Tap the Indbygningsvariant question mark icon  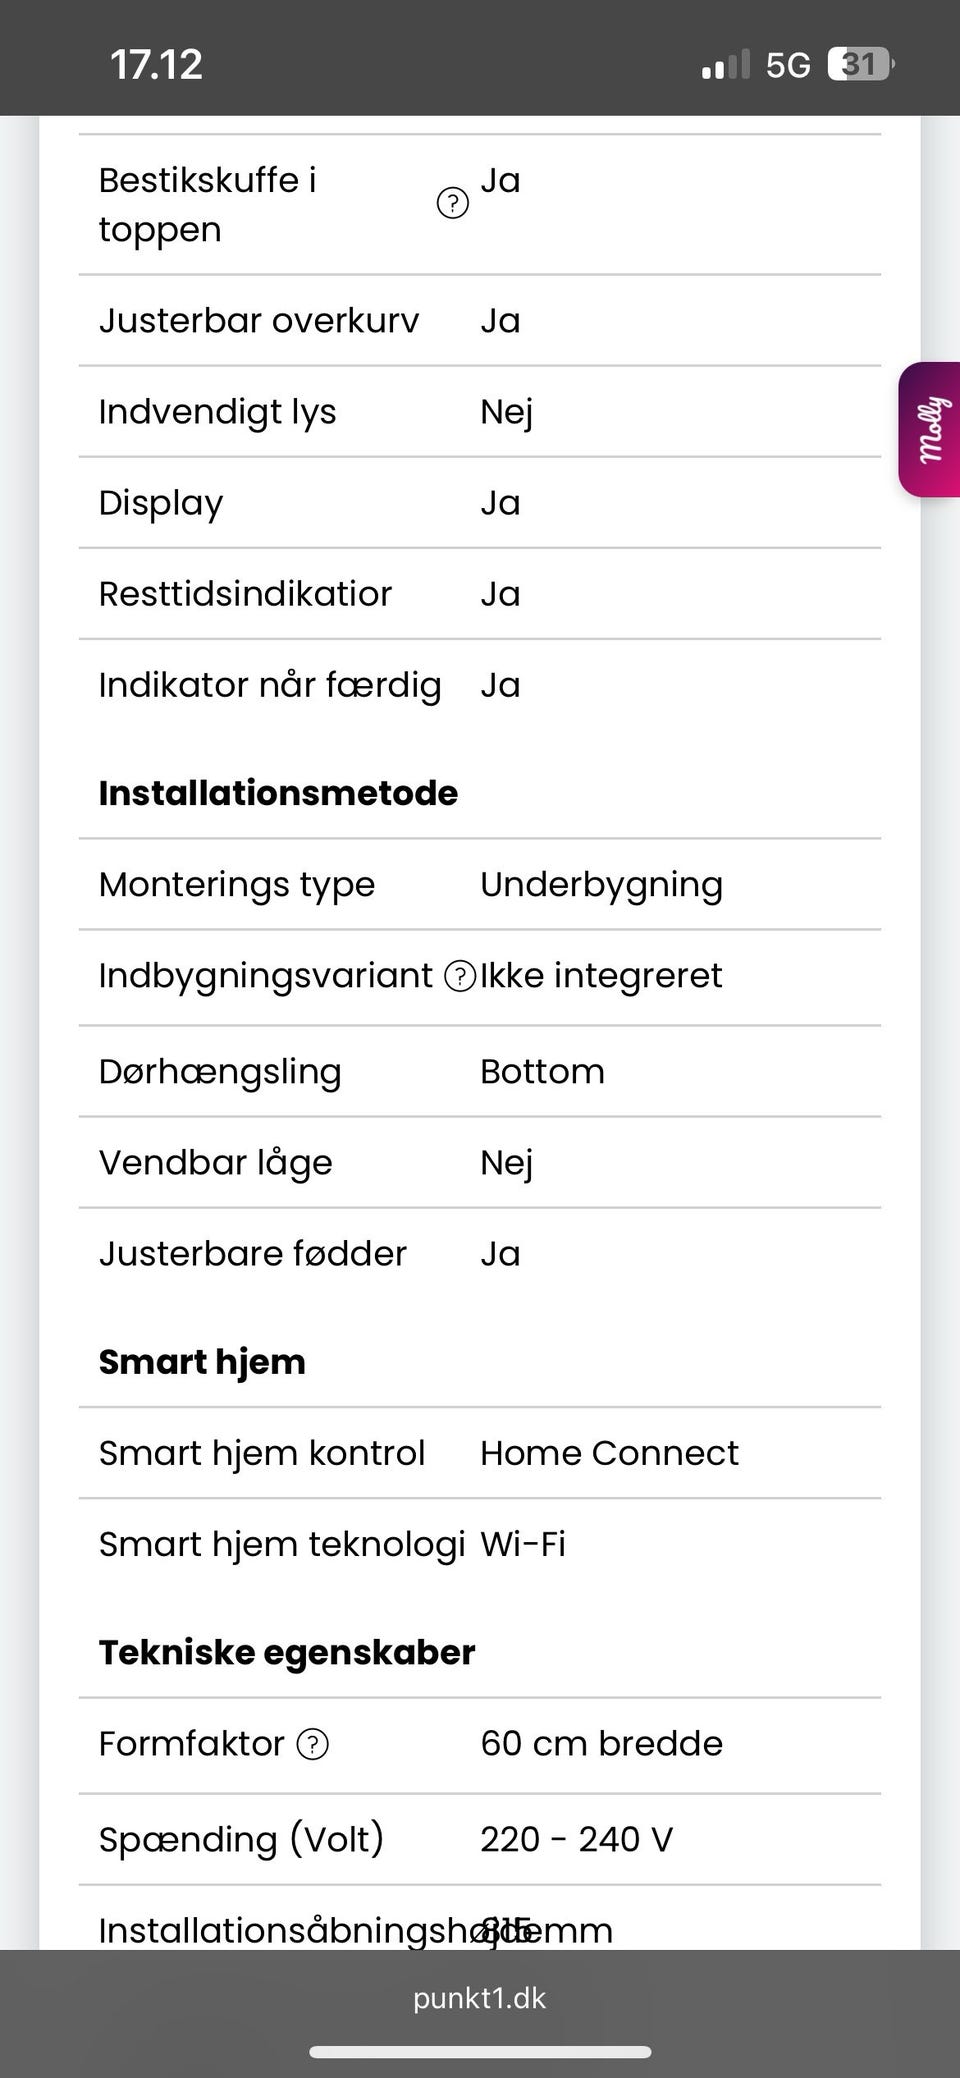point(459,976)
